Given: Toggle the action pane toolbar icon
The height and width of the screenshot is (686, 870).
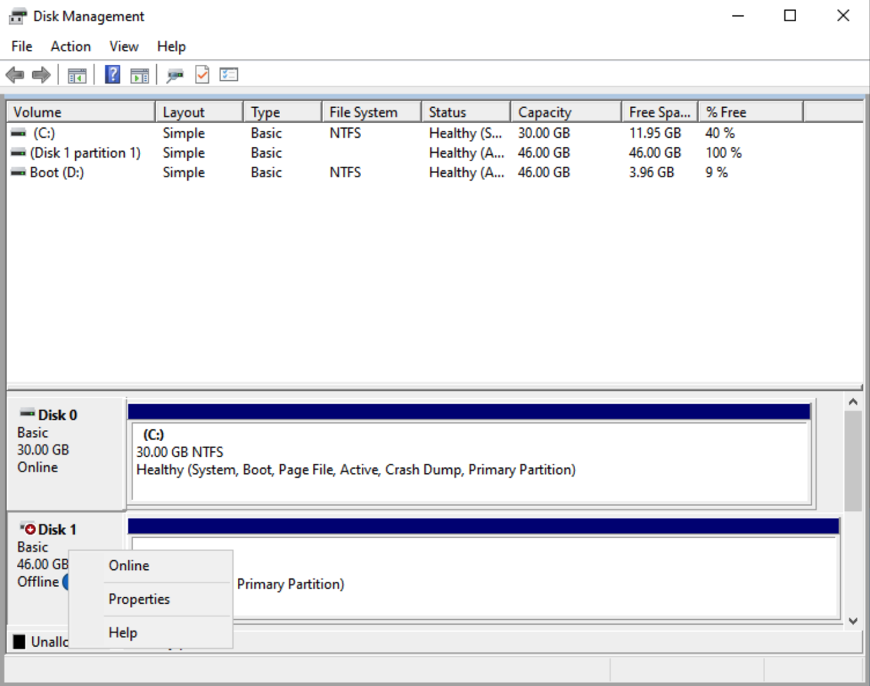Looking at the screenshot, I should [139, 75].
